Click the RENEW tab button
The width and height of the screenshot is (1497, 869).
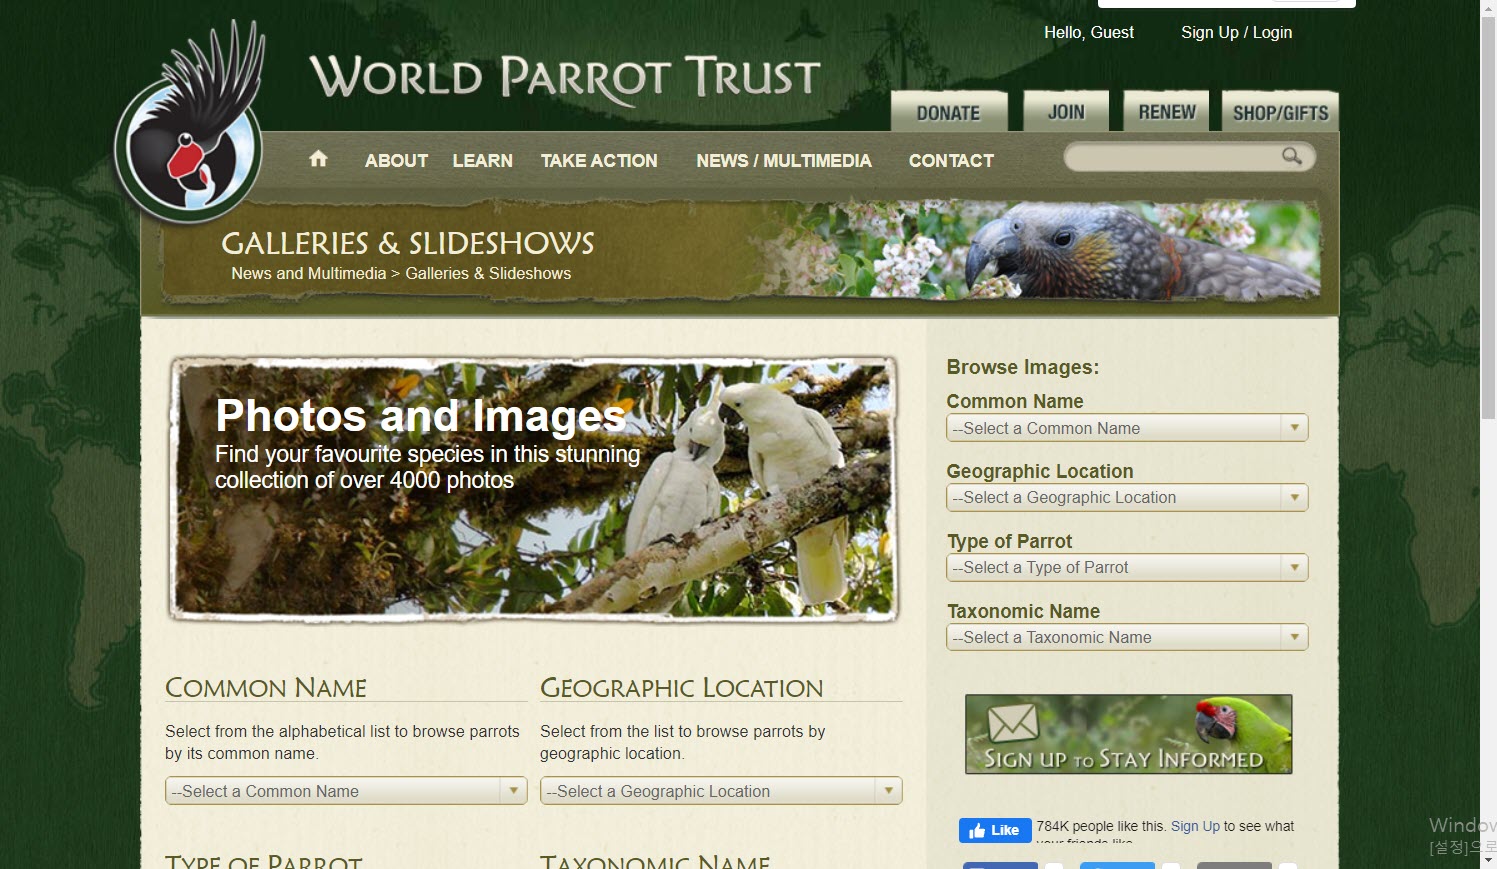[1166, 112]
